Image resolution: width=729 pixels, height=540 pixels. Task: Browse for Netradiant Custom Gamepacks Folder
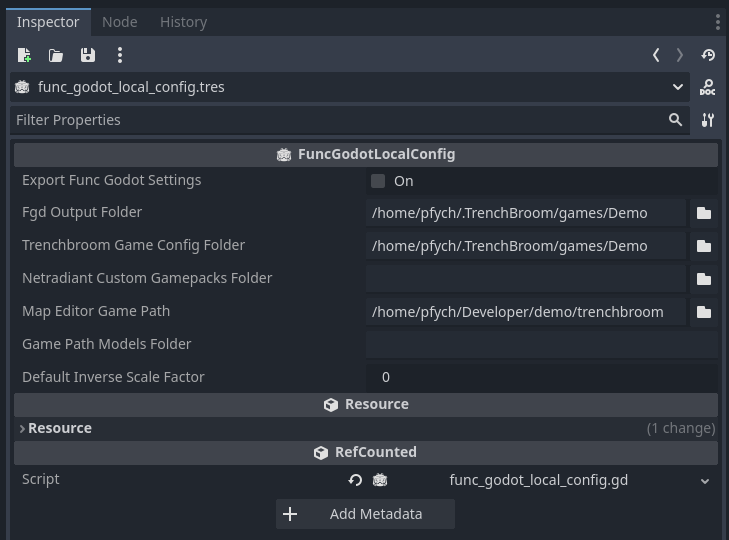704,279
